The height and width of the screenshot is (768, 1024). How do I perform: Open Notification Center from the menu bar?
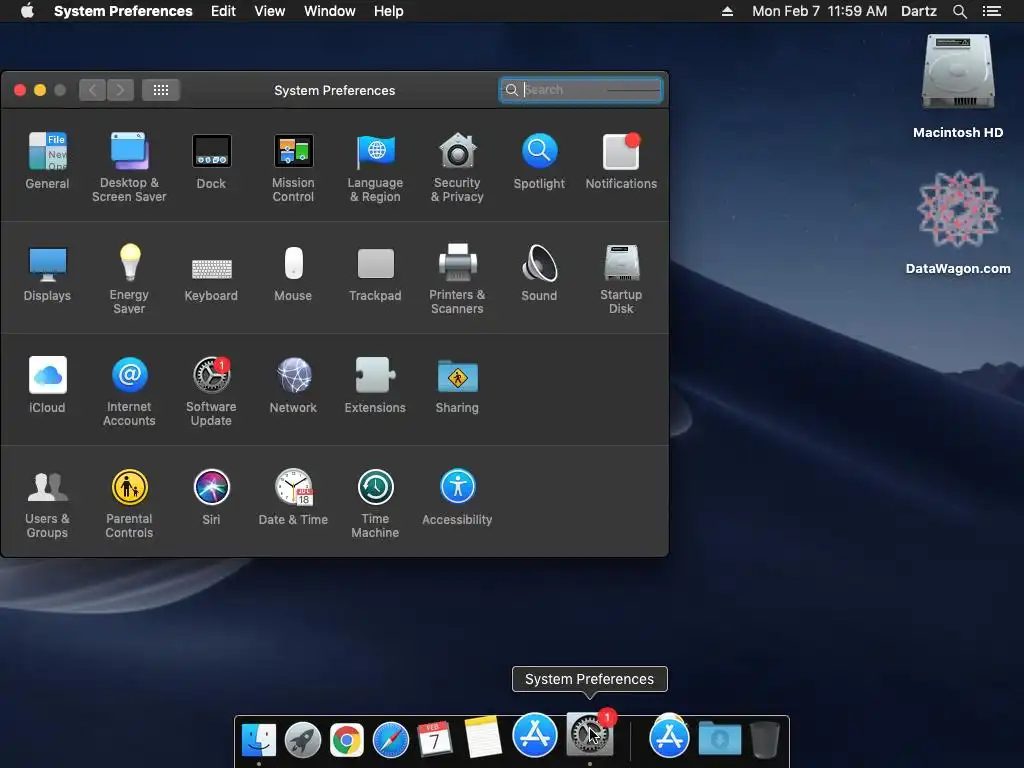click(992, 11)
